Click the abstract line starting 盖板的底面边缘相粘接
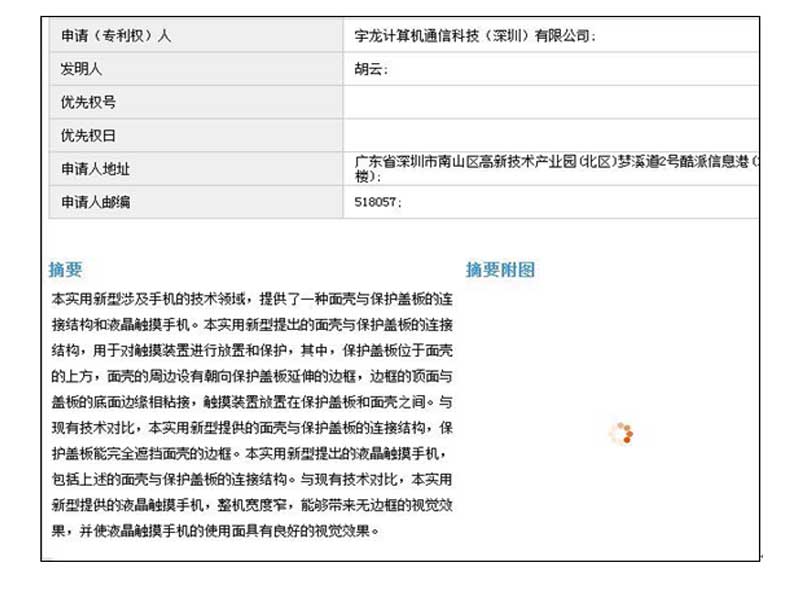The width and height of the screenshot is (800, 600). [252, 402]
